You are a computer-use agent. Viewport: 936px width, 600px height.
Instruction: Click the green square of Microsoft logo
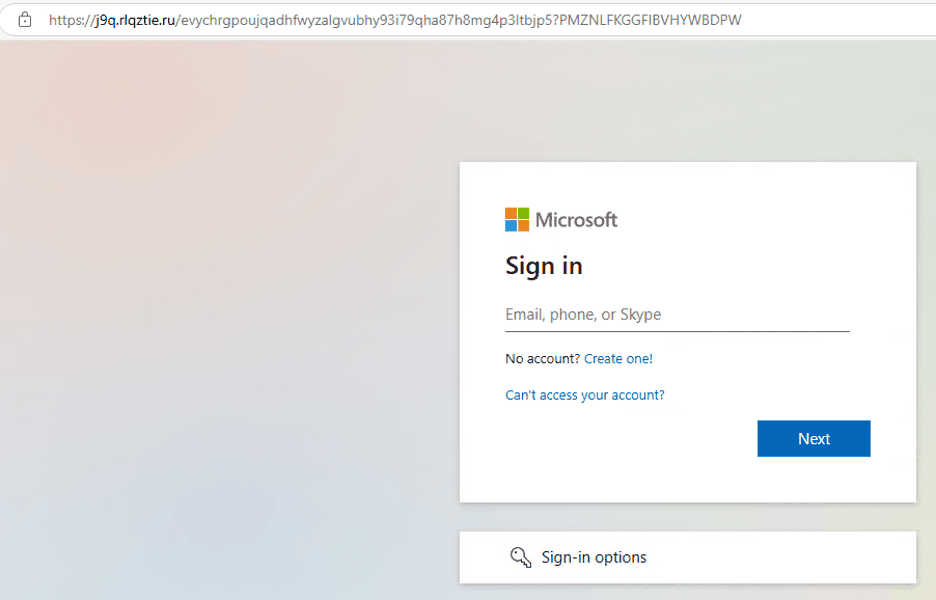(524, 213)
